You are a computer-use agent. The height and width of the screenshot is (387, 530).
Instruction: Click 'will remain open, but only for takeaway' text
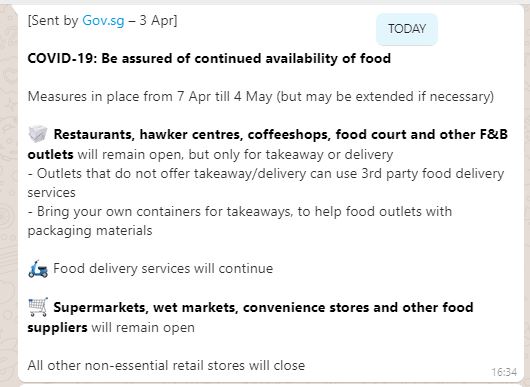pos(235,154)
